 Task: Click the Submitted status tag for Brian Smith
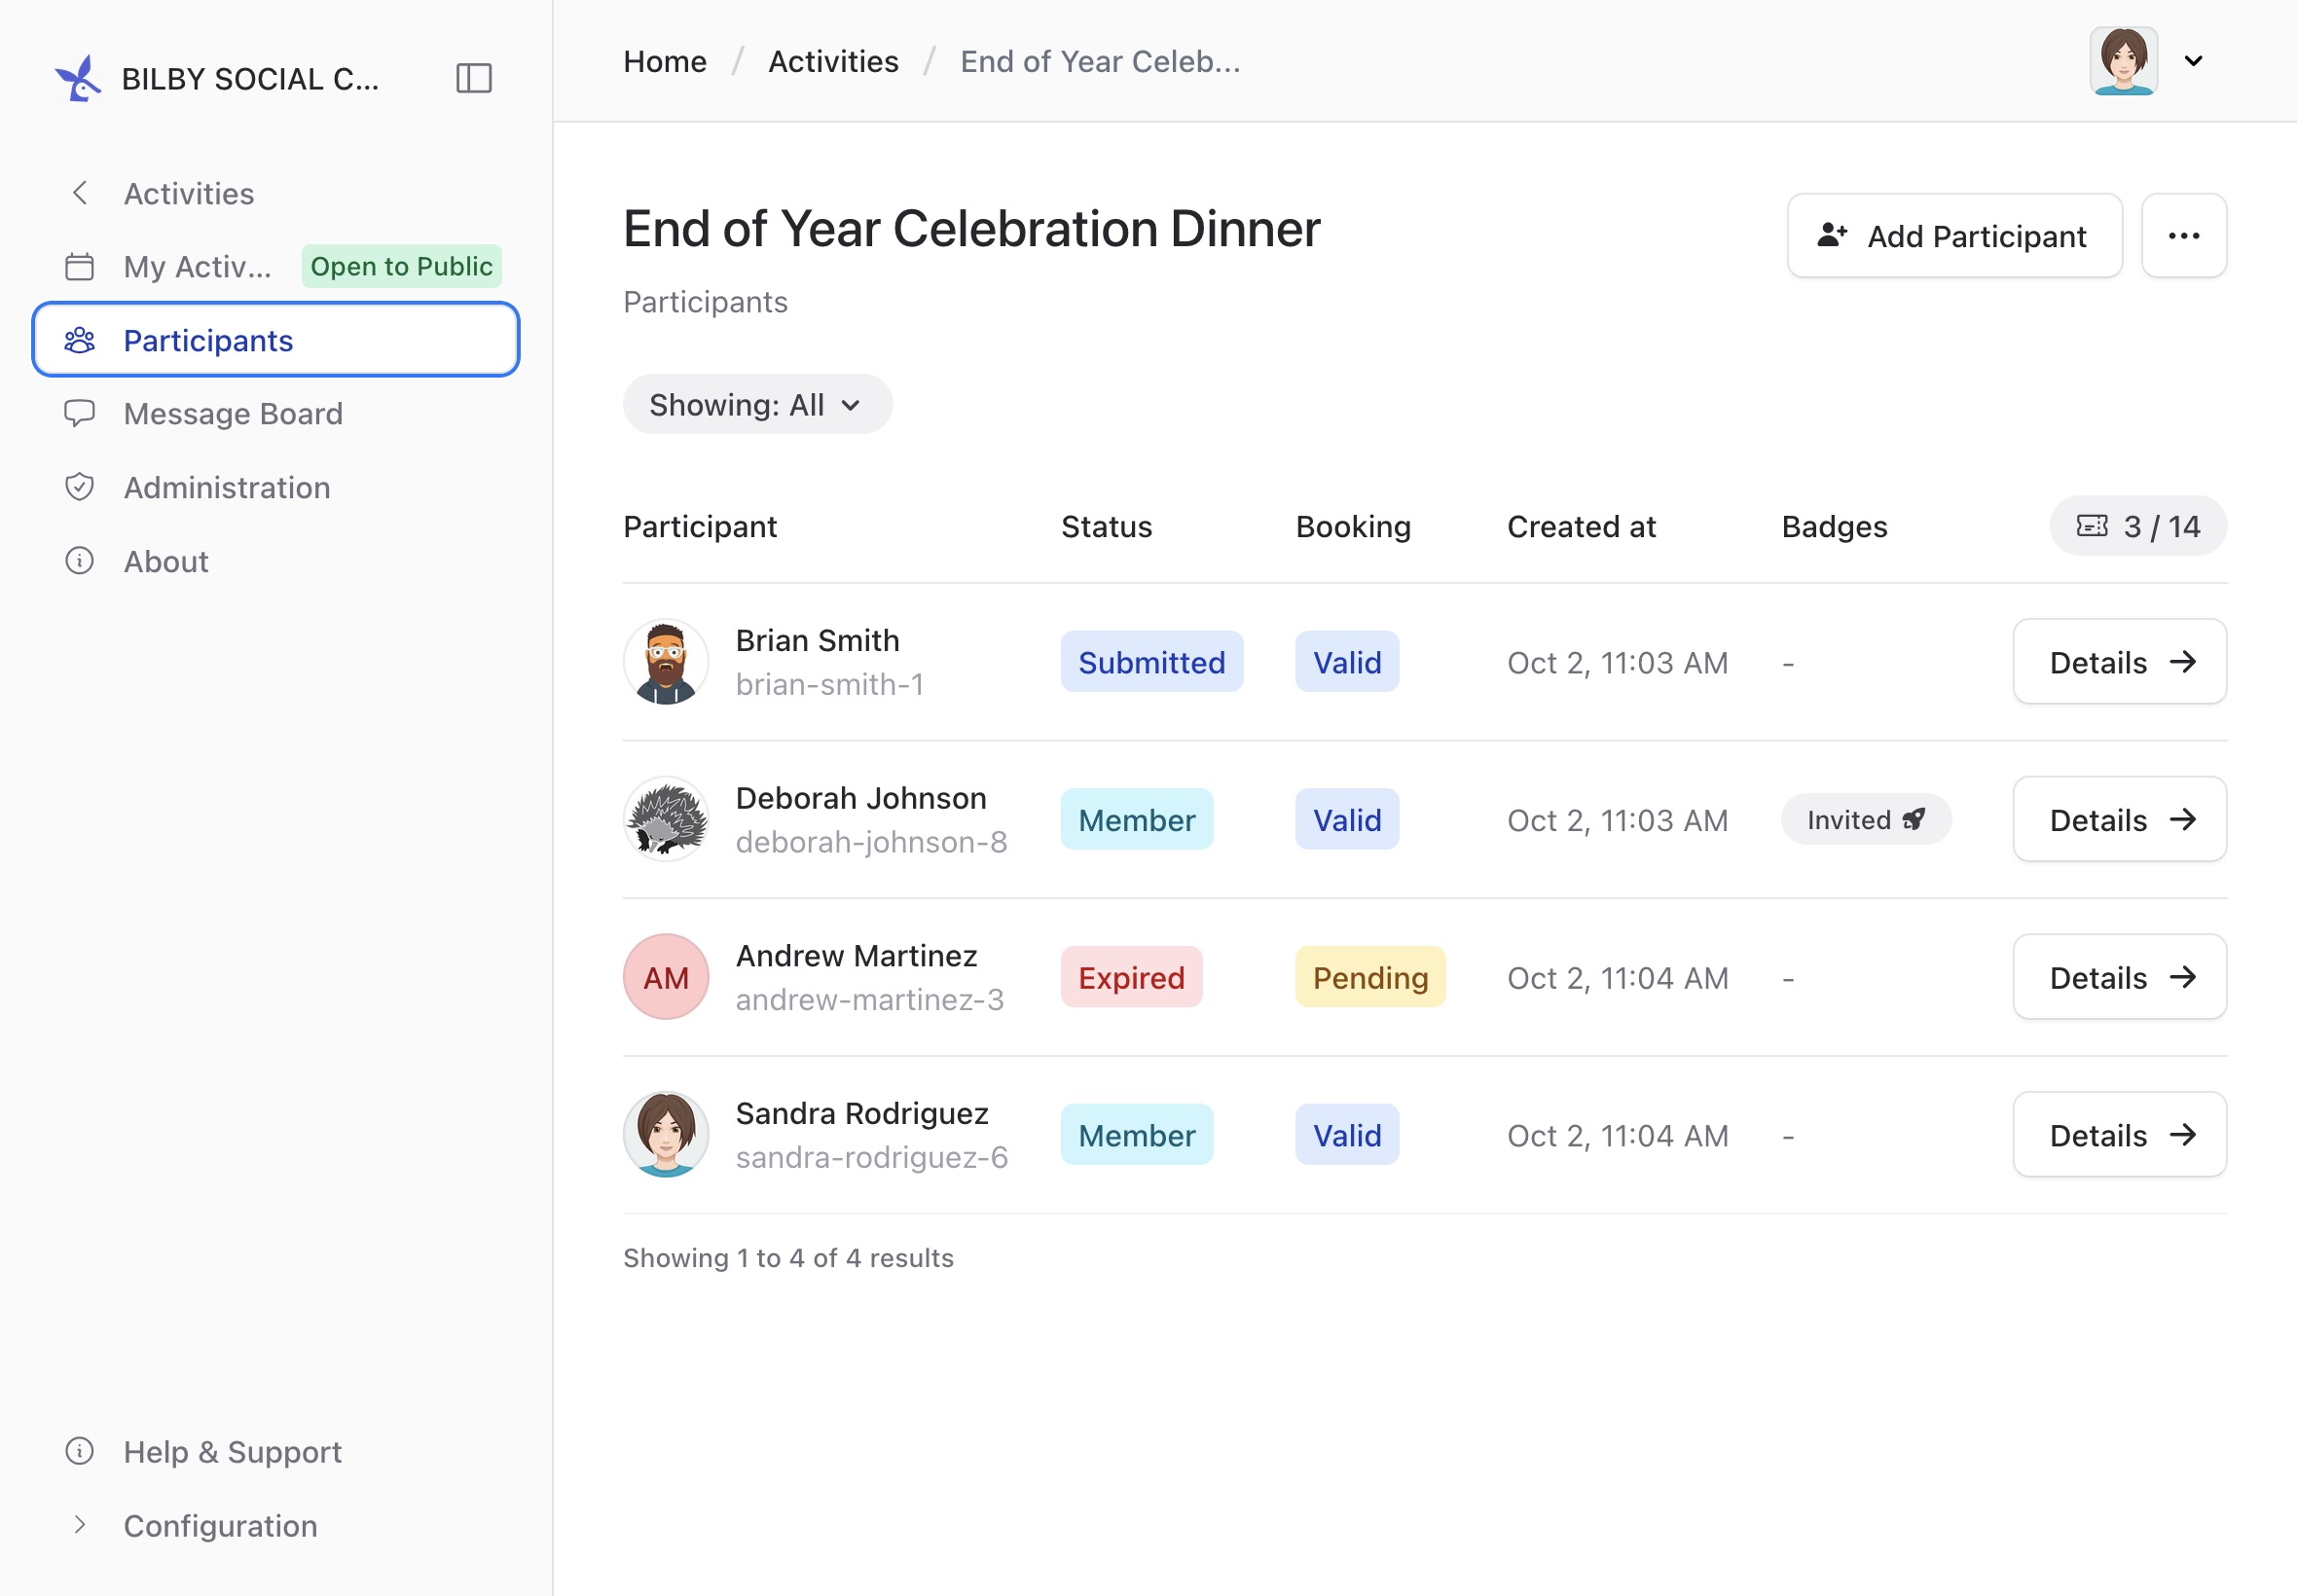pos(1151,662)
